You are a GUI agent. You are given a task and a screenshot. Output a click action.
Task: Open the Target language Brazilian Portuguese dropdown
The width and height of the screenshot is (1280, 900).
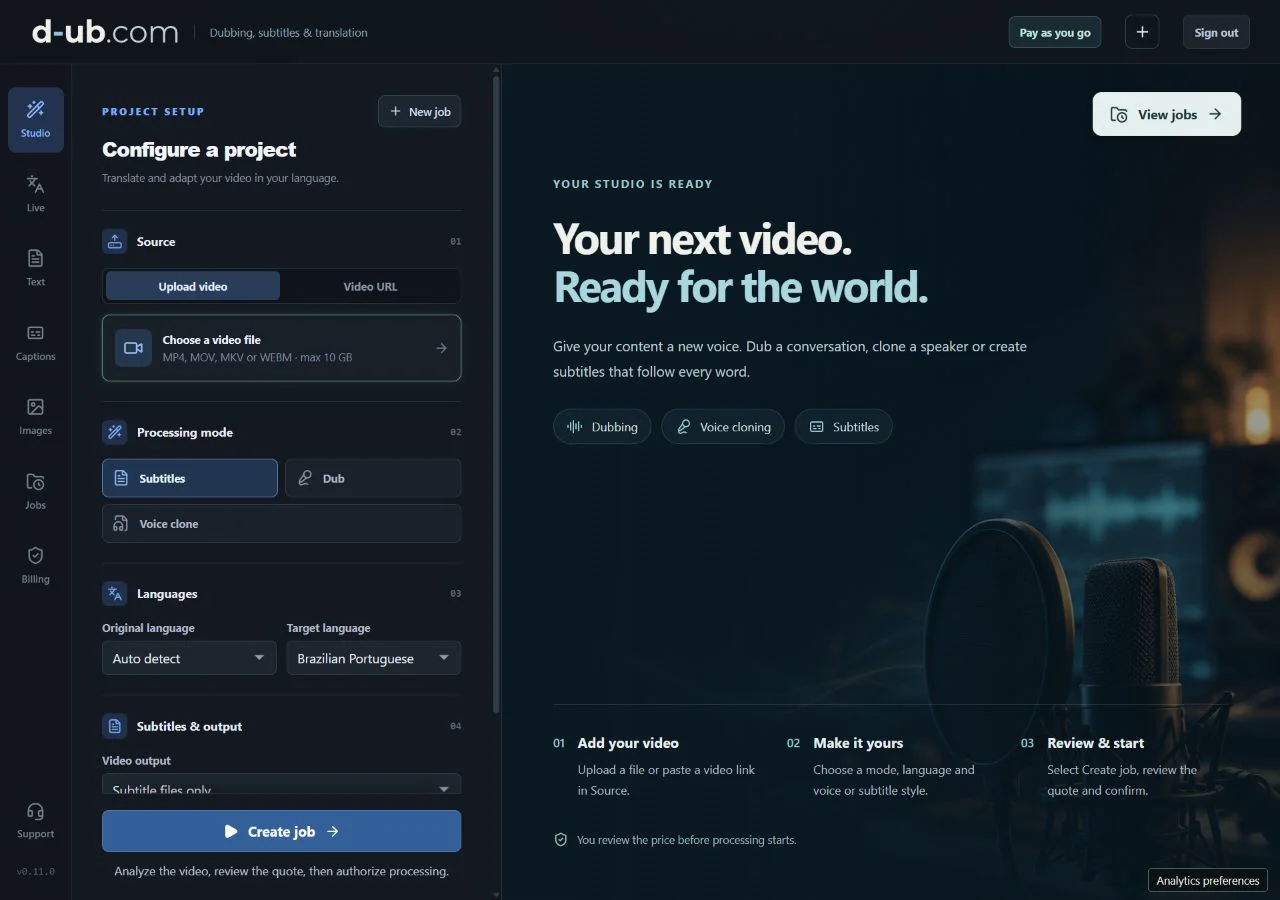click(x=374, y=658)
